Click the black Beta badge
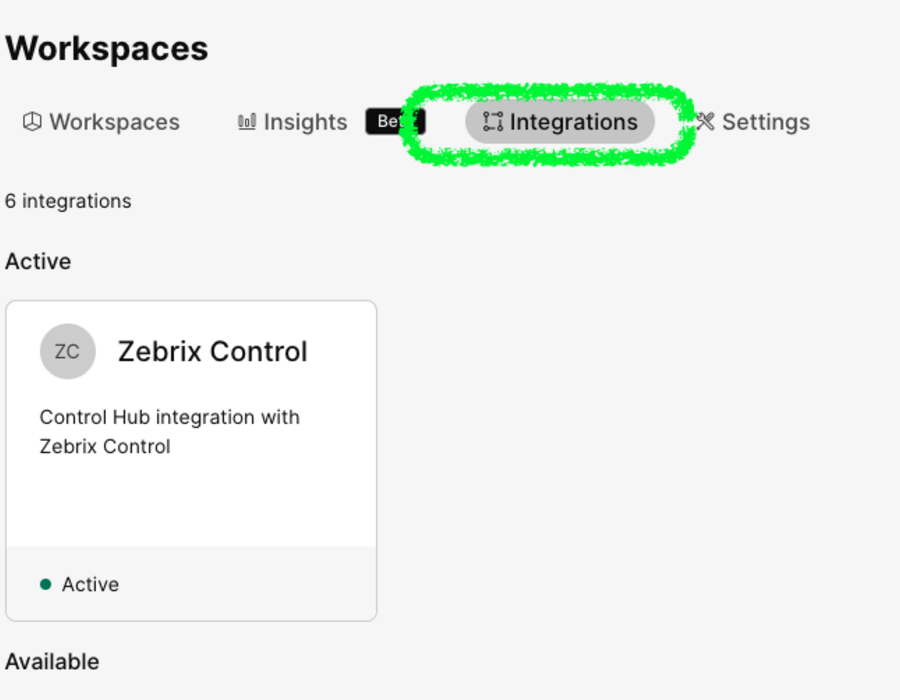Screen dimensions: 900x700 click(x=395, y=122)
